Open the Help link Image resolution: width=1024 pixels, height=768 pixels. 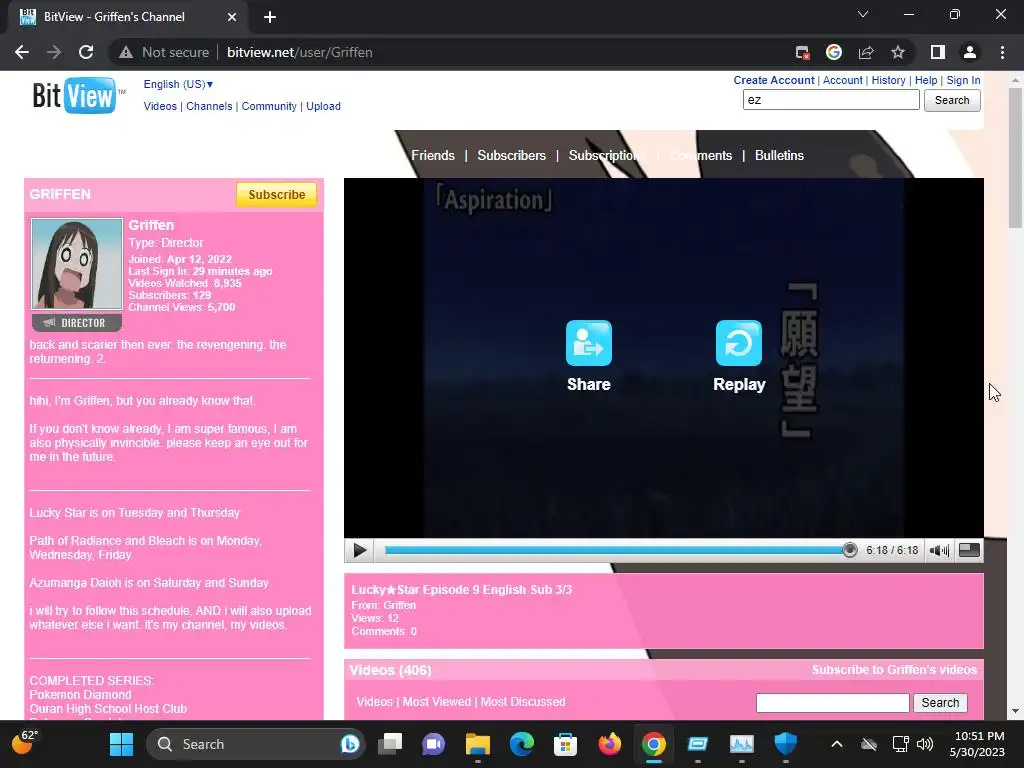[x=926, y=80]
